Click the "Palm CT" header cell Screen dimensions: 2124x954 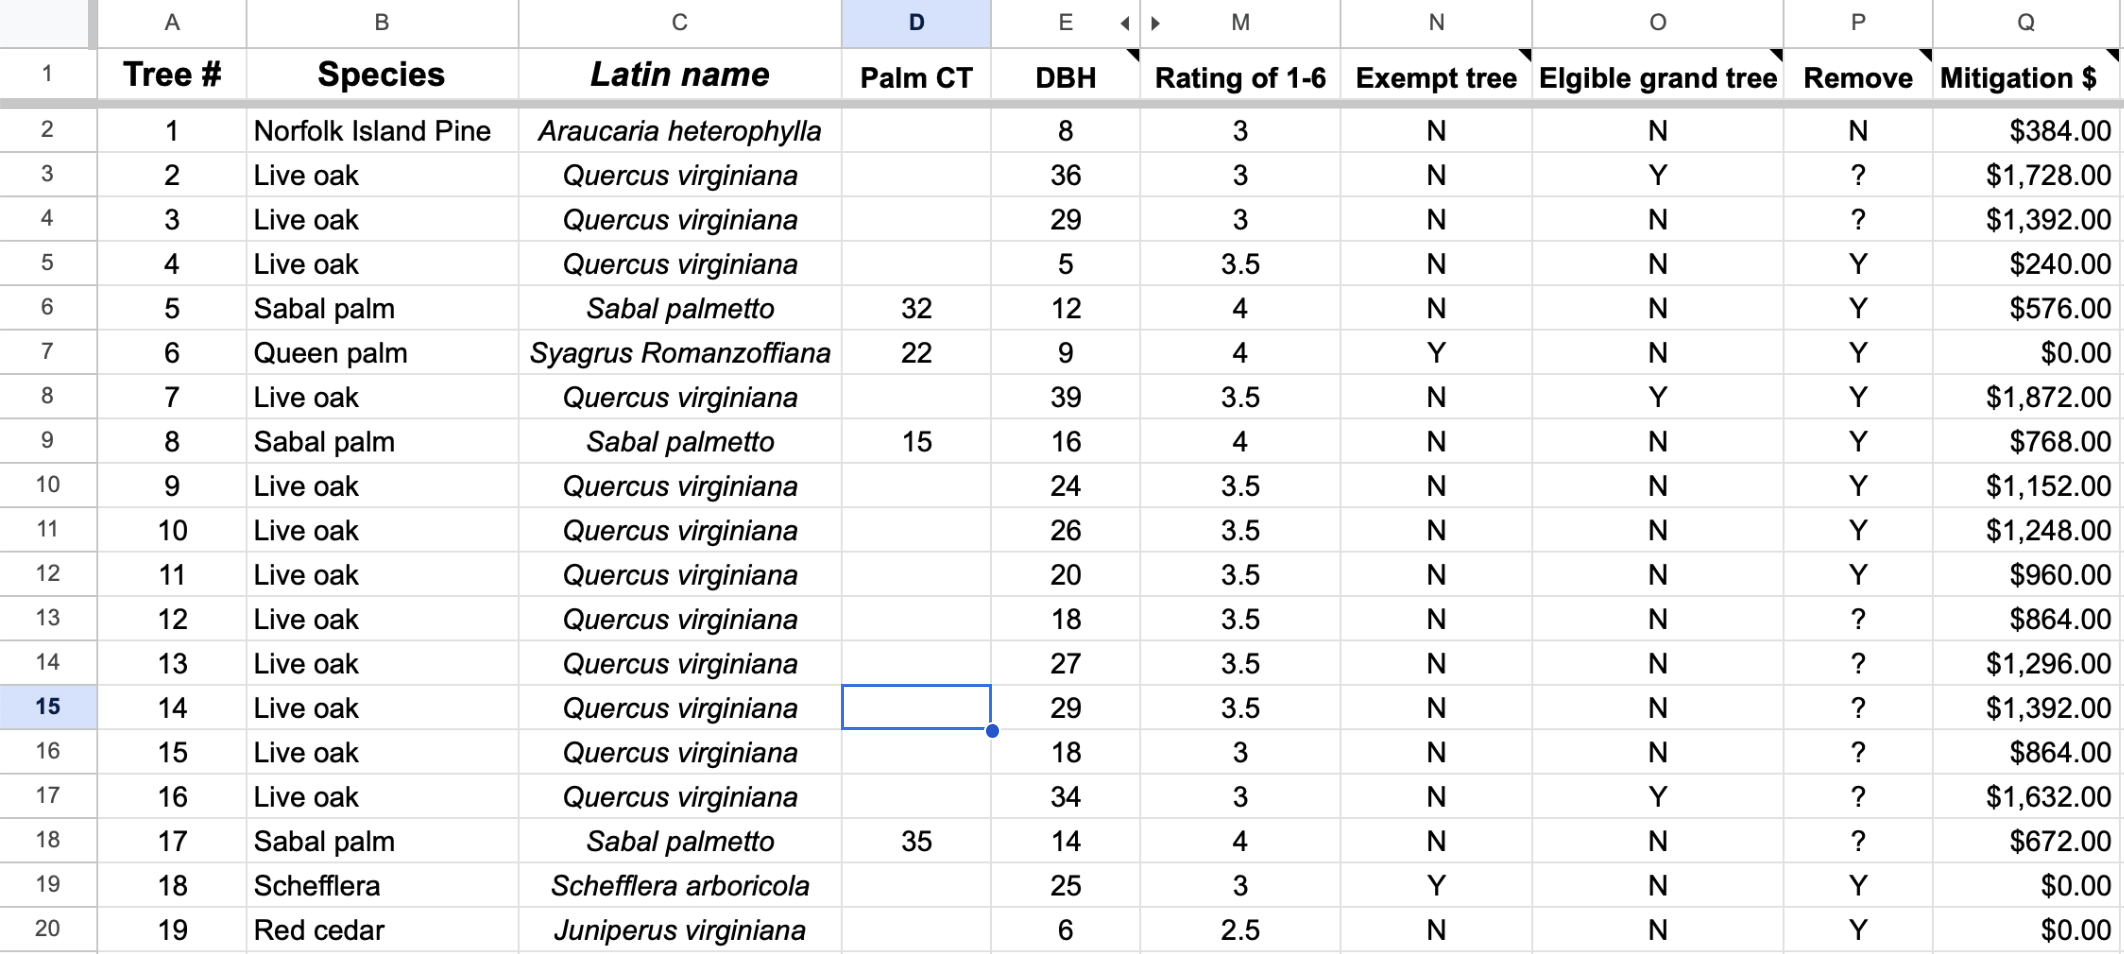916,78
